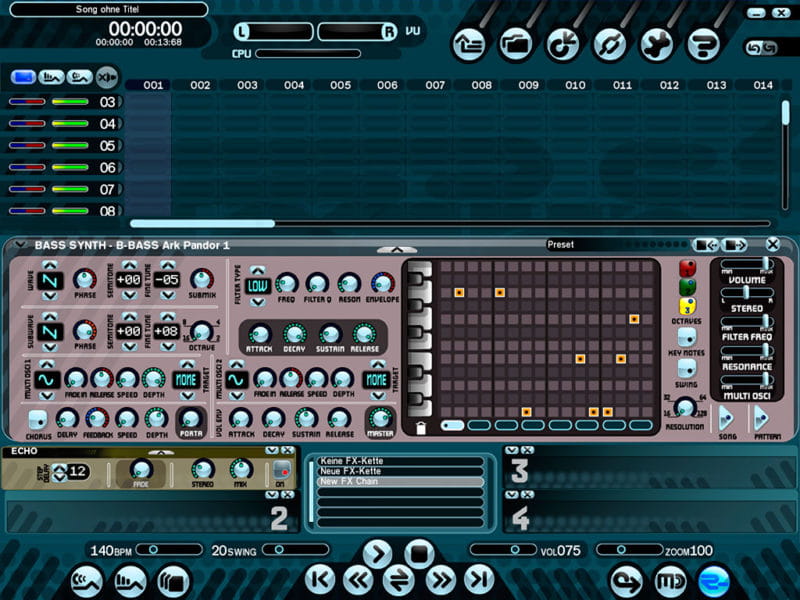Screen dimensions: 800x600
Task: Click the stop button in transport
Action: click(419, 553)
